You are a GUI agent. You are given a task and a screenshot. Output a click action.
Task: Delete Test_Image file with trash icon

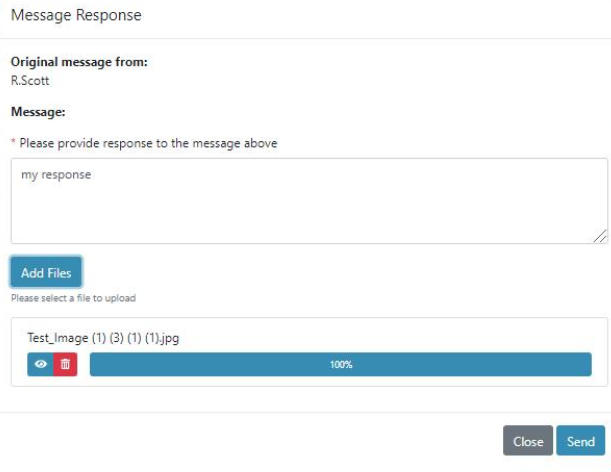[65, 364]
